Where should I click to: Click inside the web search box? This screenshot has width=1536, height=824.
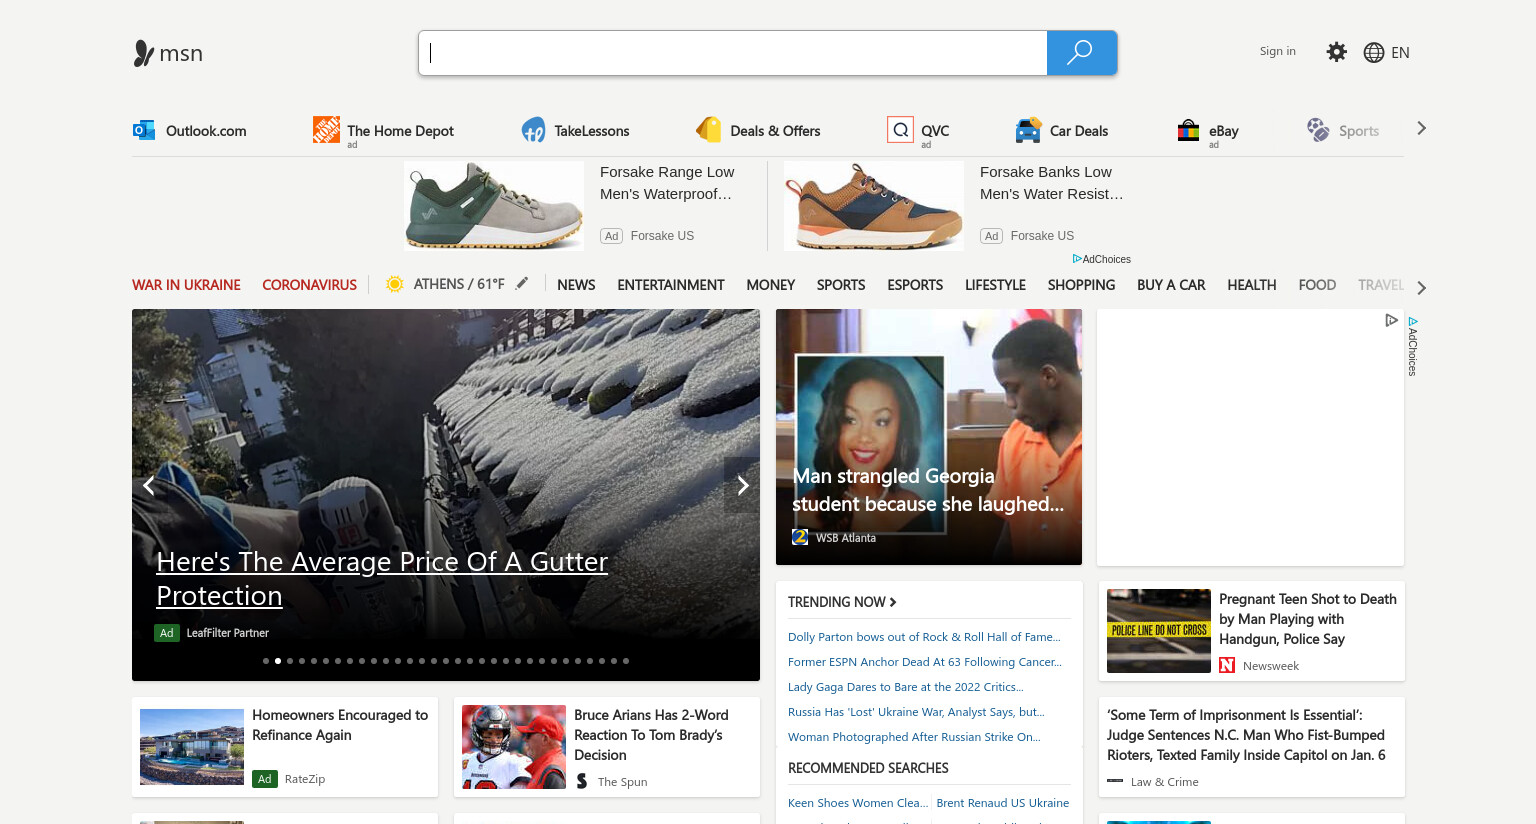(733, 53)
